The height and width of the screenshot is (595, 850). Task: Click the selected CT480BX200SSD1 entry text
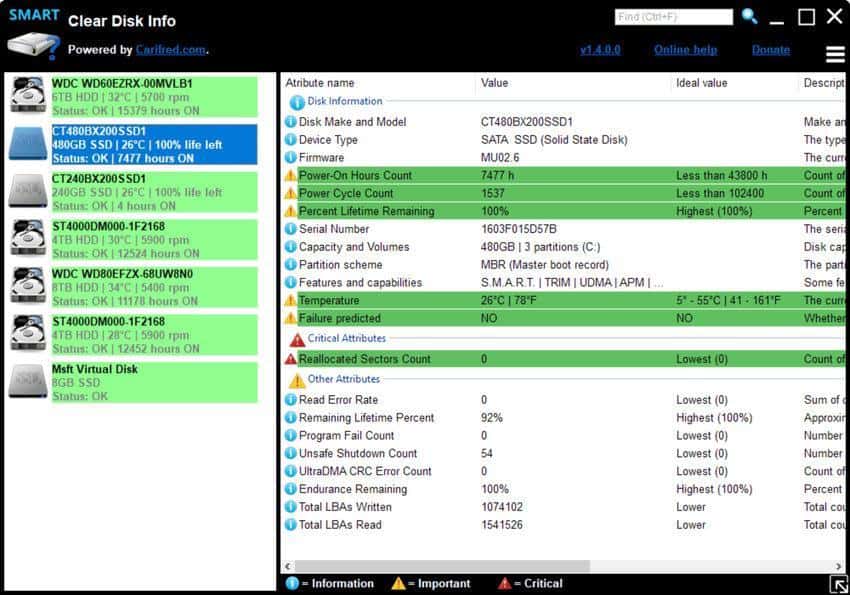click(x=154, y=145)
